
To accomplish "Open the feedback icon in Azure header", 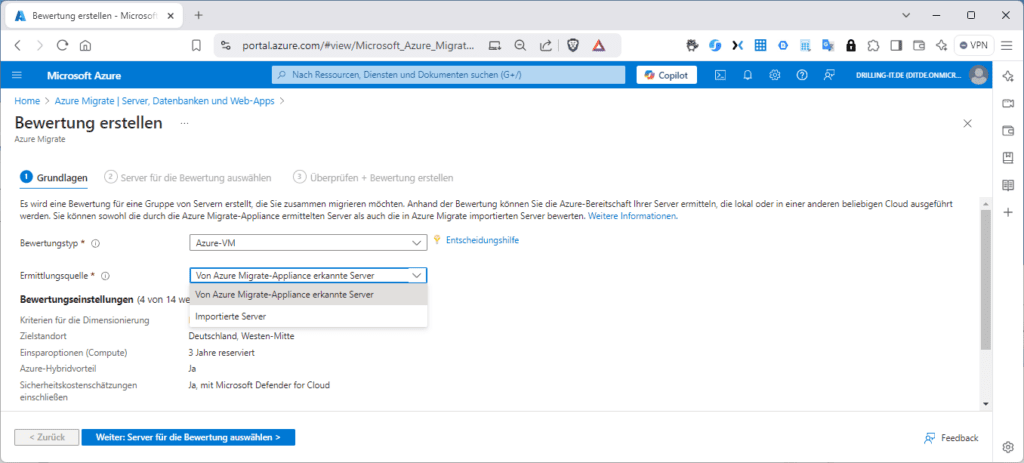I will click(x=829, y=75).
